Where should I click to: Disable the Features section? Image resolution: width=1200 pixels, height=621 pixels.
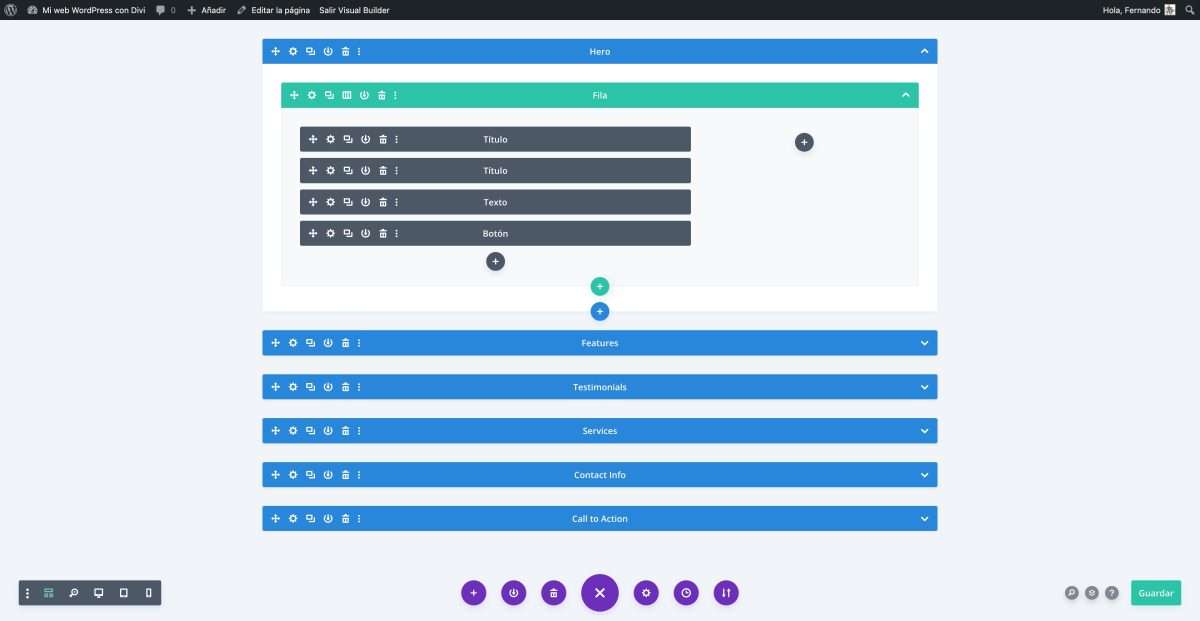[x=327, y=342]
